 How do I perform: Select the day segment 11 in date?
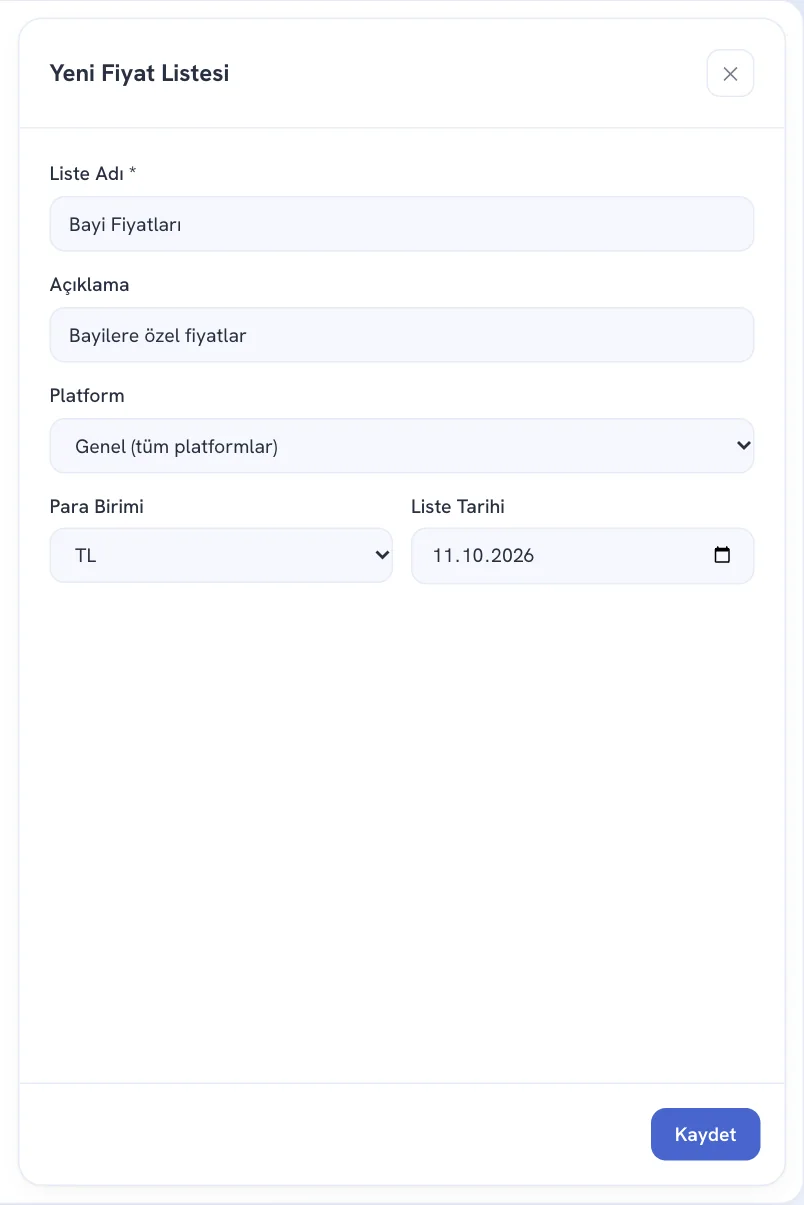tap(442, 556)
